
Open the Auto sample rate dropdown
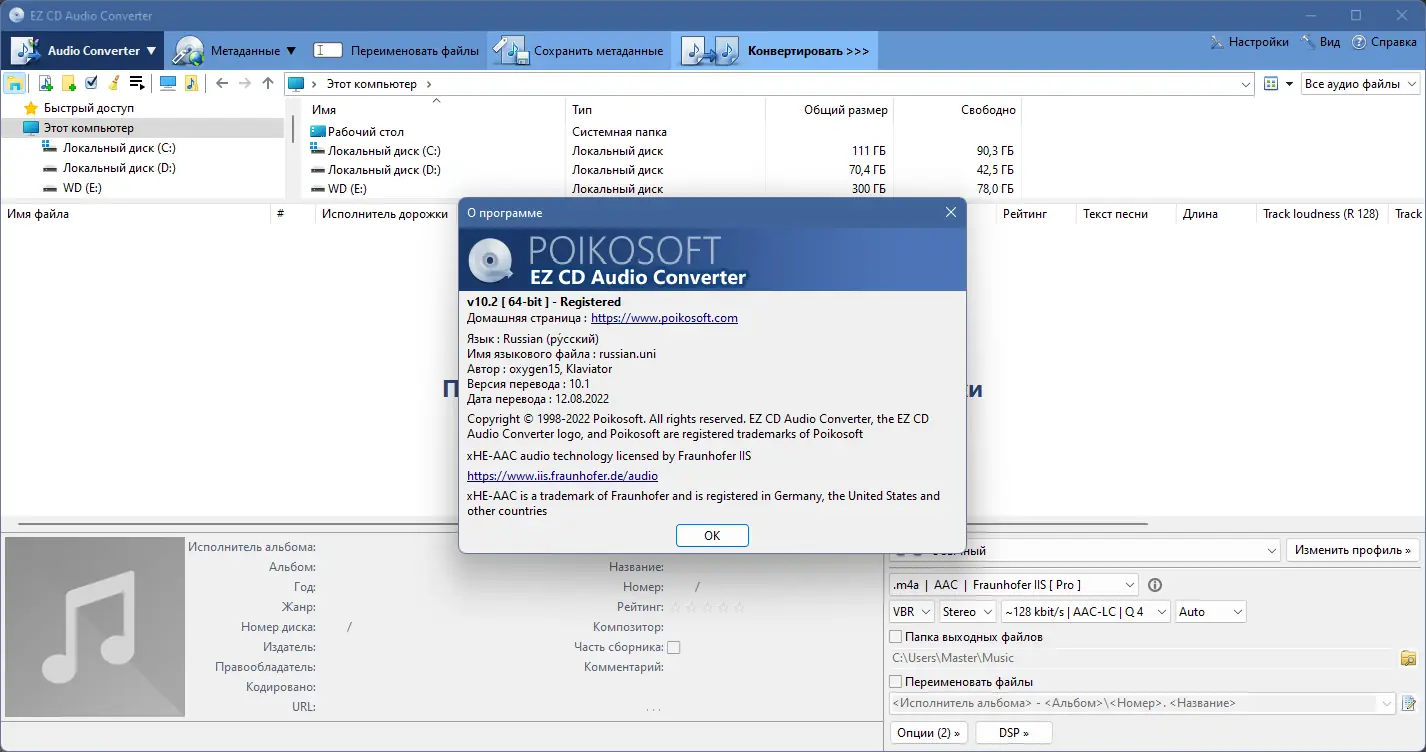[1211, 611]
